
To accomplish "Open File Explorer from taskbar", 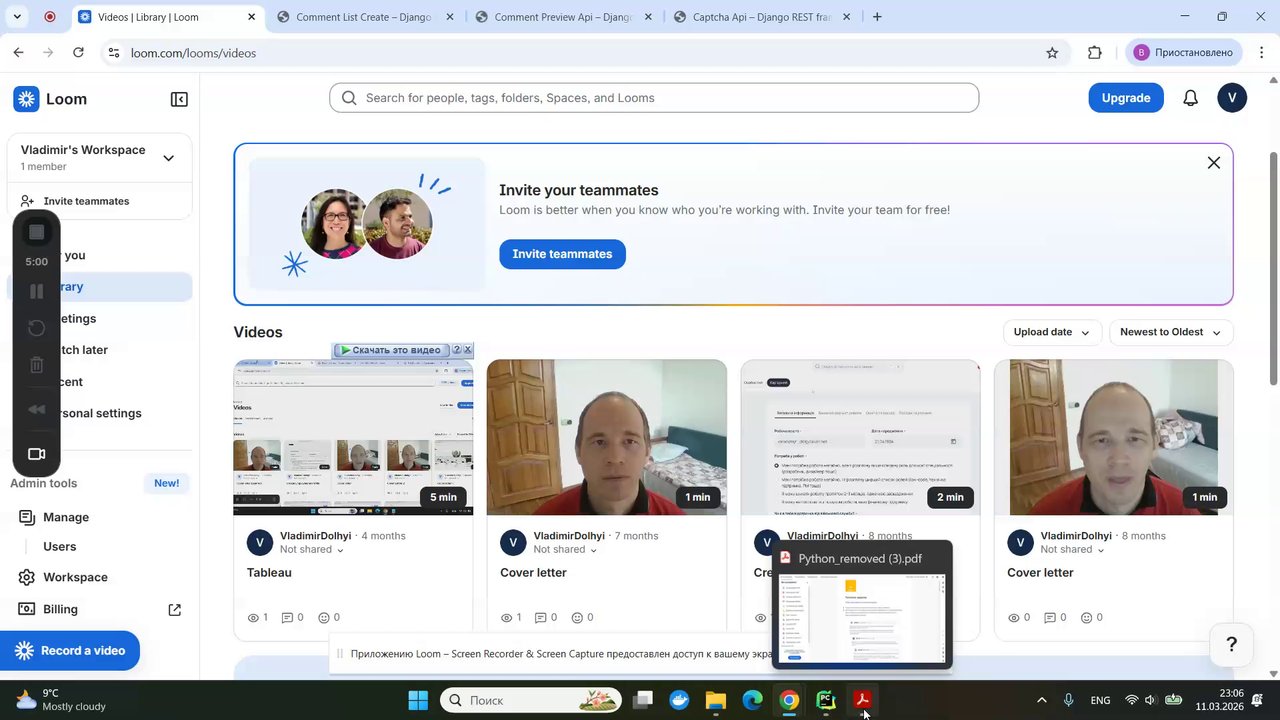I will (x=716, y=700).
